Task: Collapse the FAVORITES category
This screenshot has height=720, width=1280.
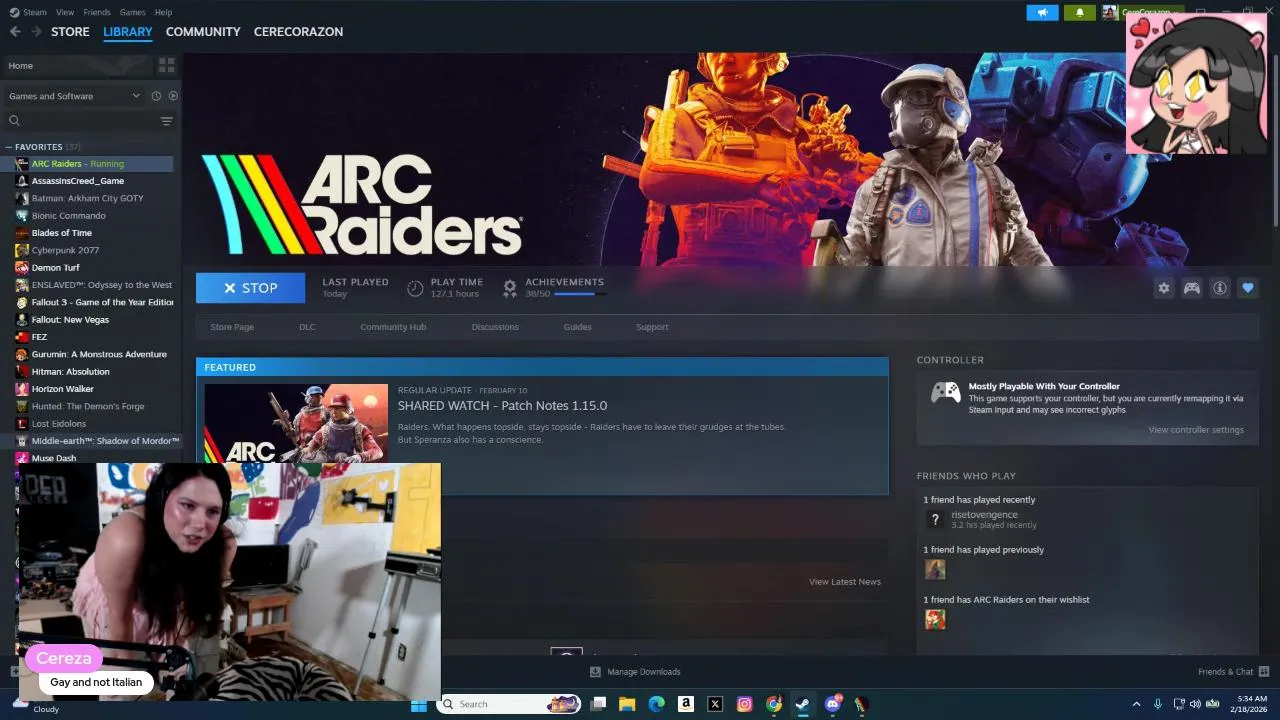Action: click(9, 147)
